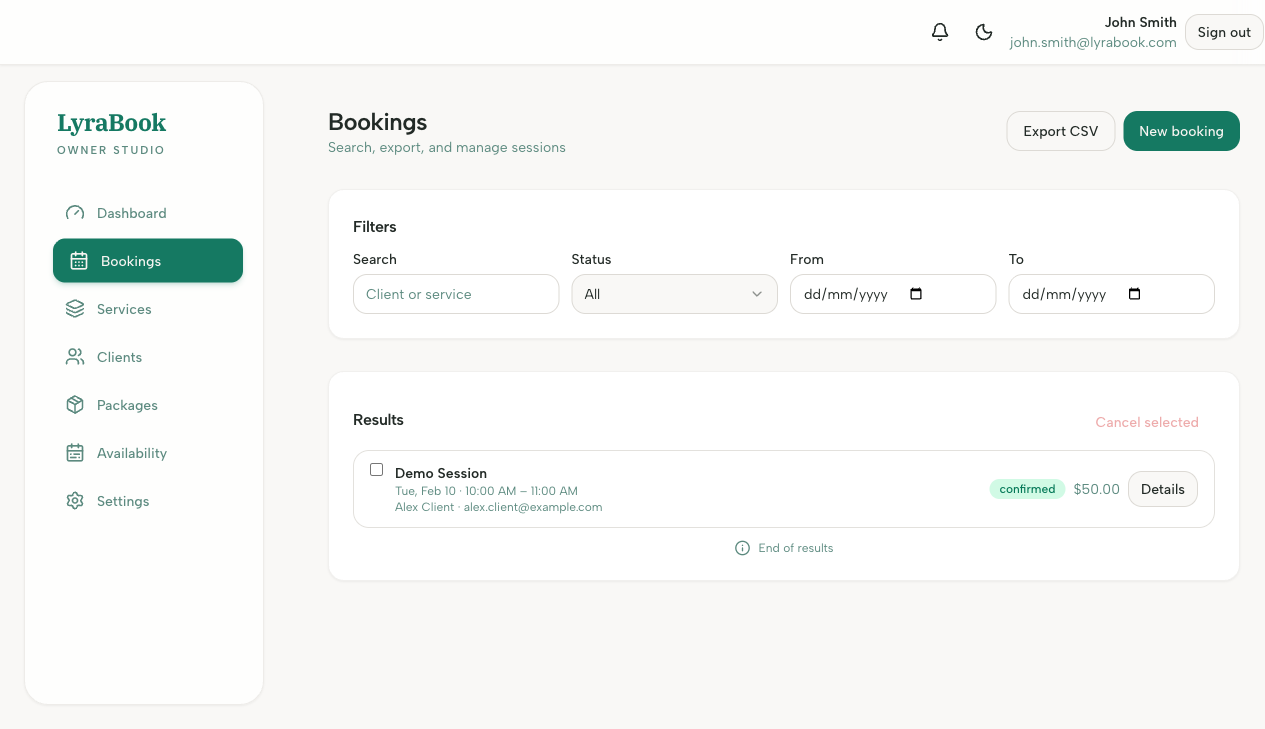Select the Services stack icon
This screenshot has height=729, width=1265.
point(74,308)
